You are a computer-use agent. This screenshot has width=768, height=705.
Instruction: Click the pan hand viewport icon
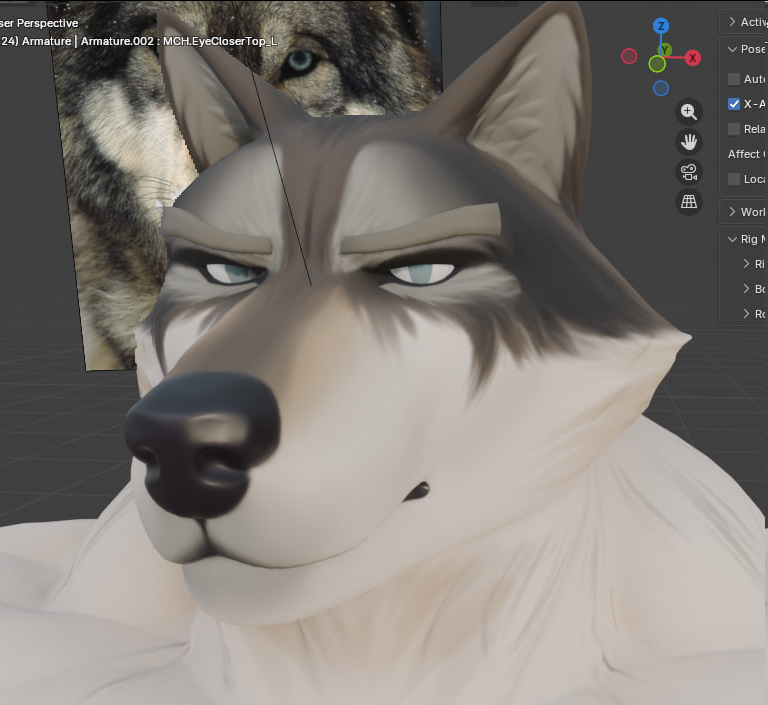(689, 141)
